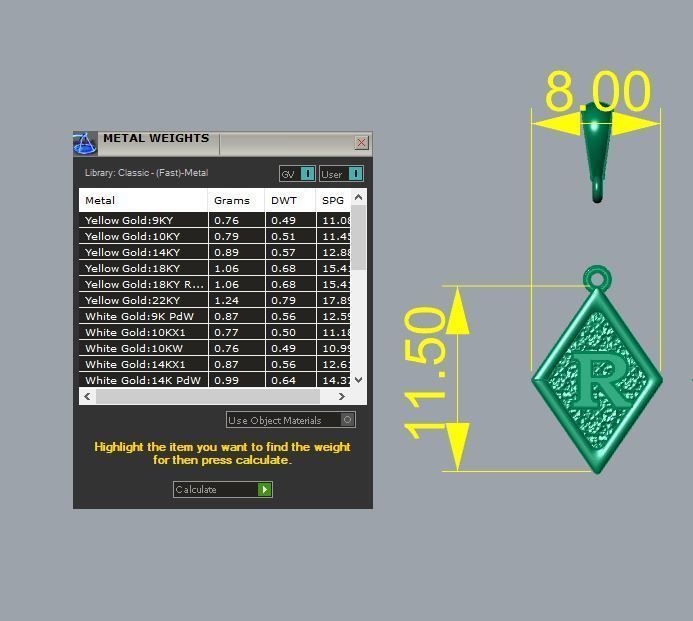The height and width of the screenshot is (621, 693).
Task: Click the 0.79 grams value for 10KY
Action: tap(226, 236)
